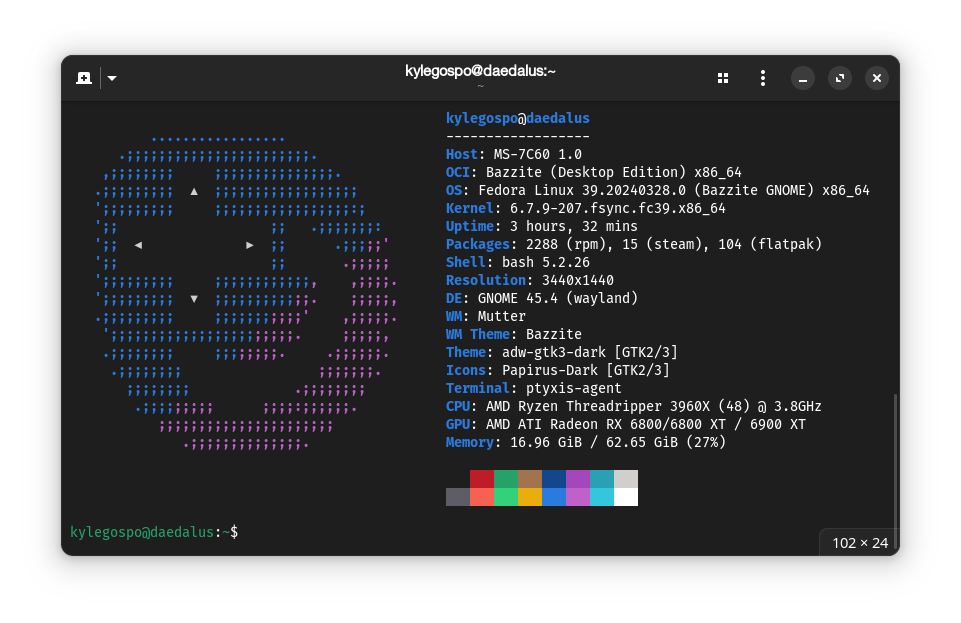Click the up arrow in the ASCII logo
961x623 pixels.
coord(194,191)
